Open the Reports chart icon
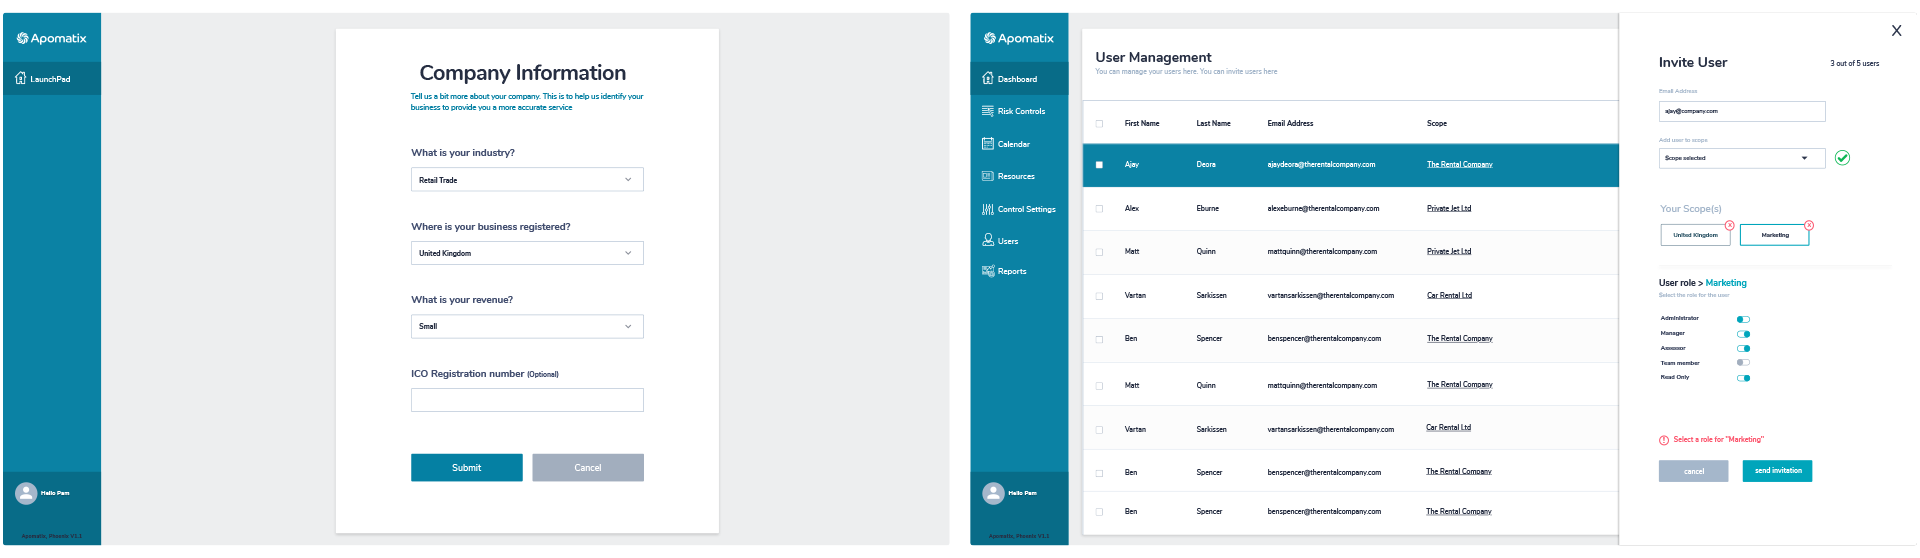Viewport: 1920px width, 558px height. (x=987, y=271)
